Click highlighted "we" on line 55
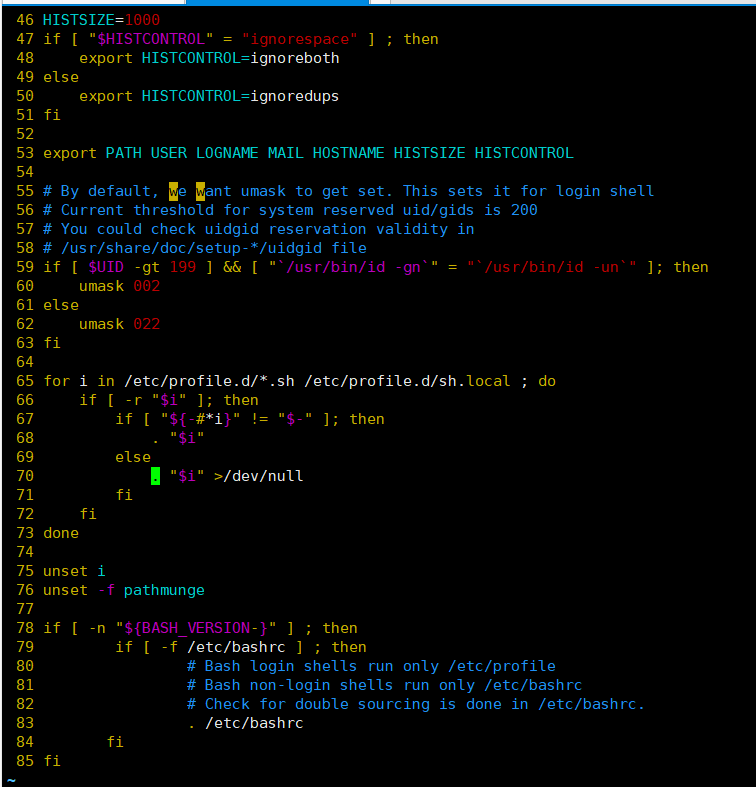This screenshot has width=756, height=787. coord(178,191)
